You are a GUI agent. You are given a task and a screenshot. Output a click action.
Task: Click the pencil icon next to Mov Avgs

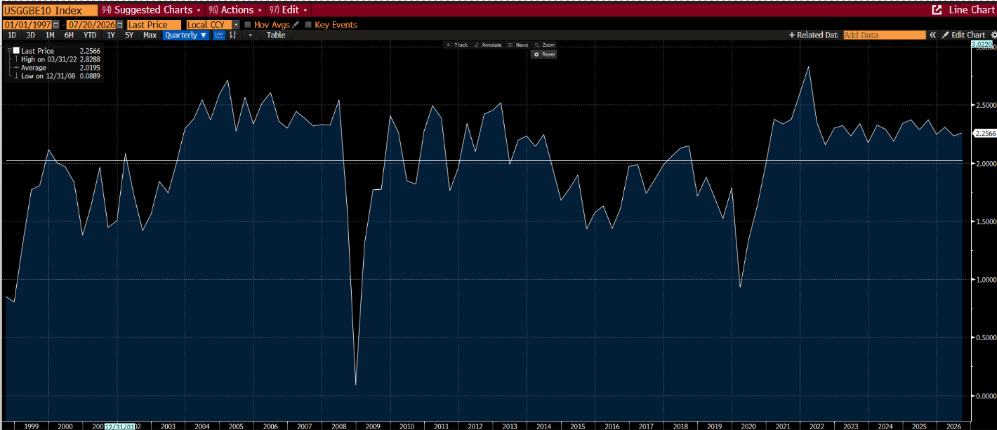click(296, 25)
